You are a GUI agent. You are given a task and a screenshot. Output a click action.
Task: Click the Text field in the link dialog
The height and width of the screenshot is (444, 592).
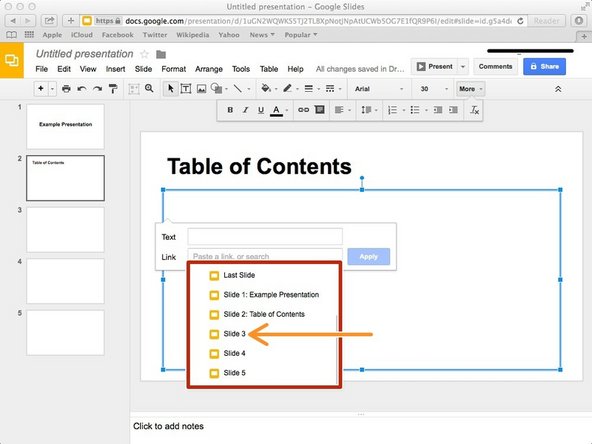pyautogui.click(x=265, y=237)
